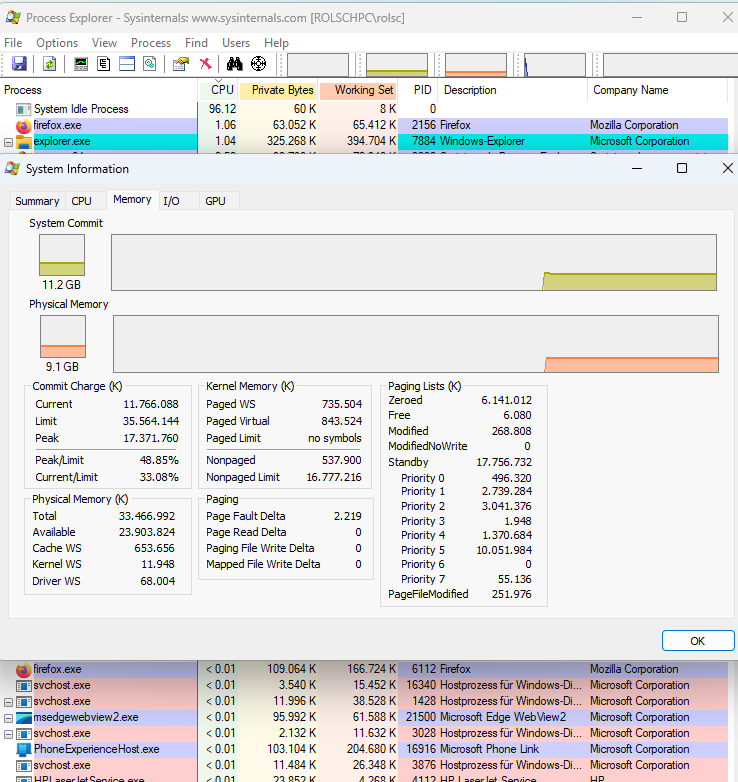Select the explorer.exe row name

click(62, 142)
